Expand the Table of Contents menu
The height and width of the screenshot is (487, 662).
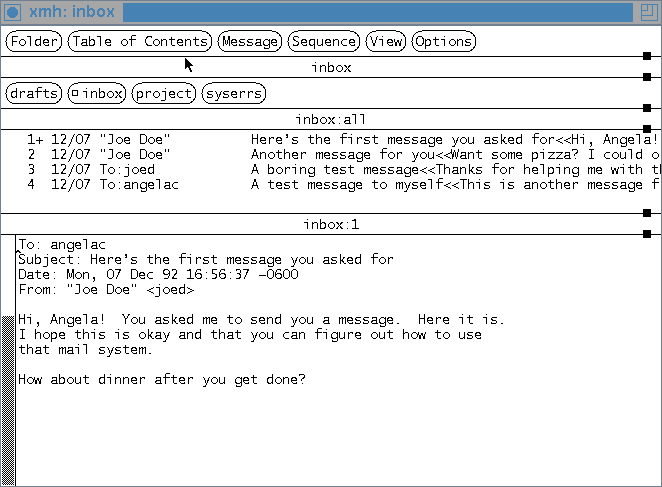pyautogui.click(x=140, y=41)
